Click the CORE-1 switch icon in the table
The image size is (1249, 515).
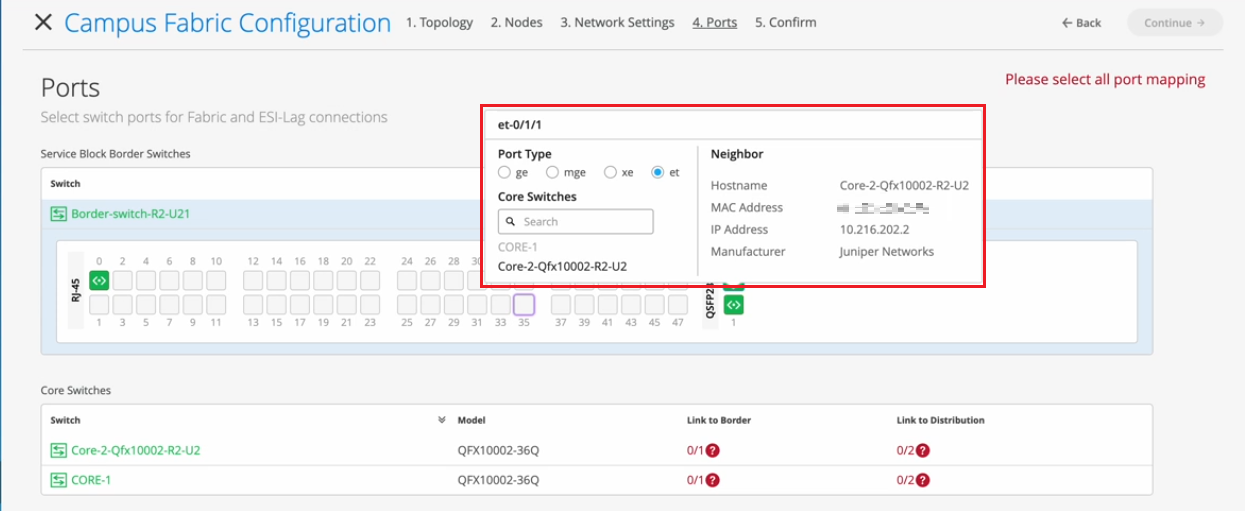pos(59,480)
